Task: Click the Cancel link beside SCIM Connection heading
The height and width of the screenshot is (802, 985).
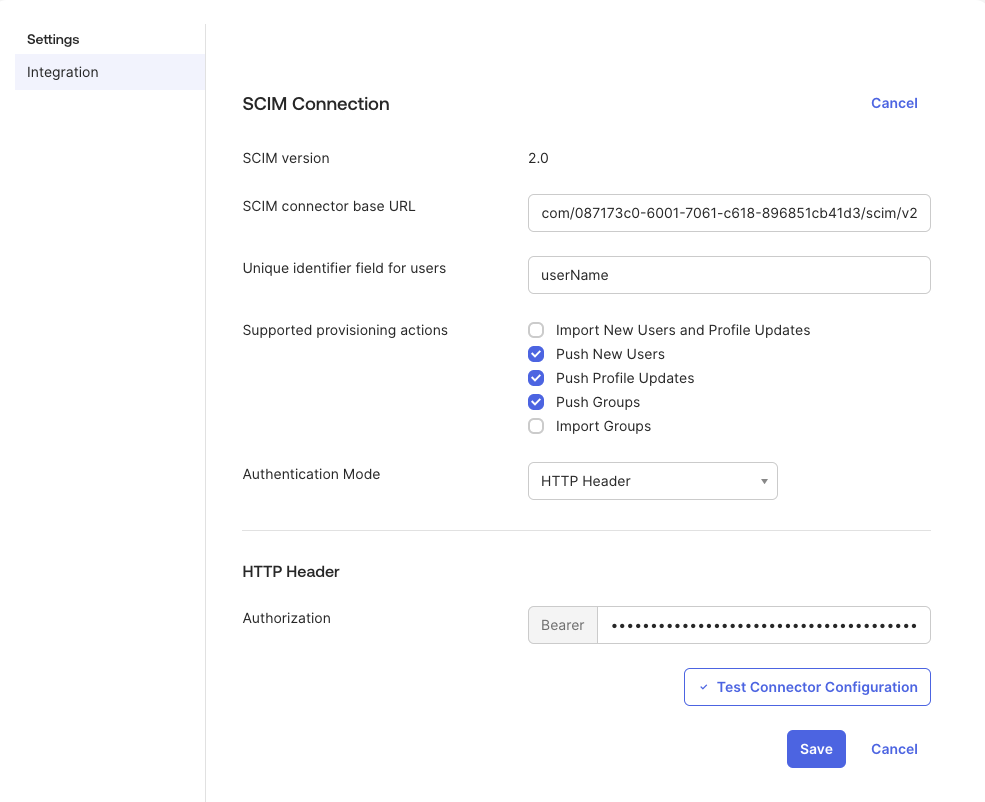Action: pos(894,103)
